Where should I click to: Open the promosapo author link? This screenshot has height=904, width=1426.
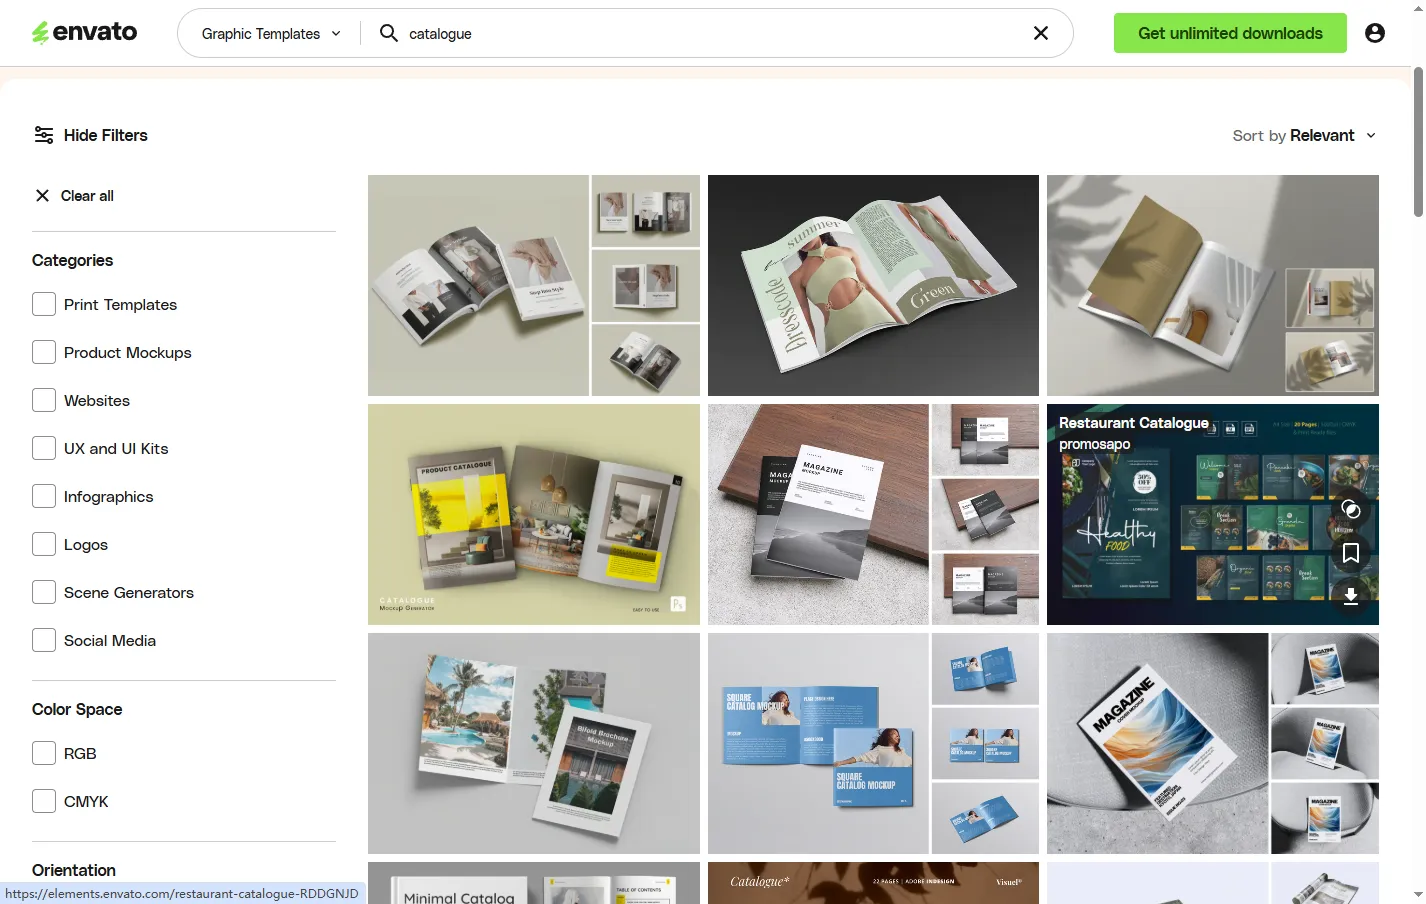pos(1094,444)
